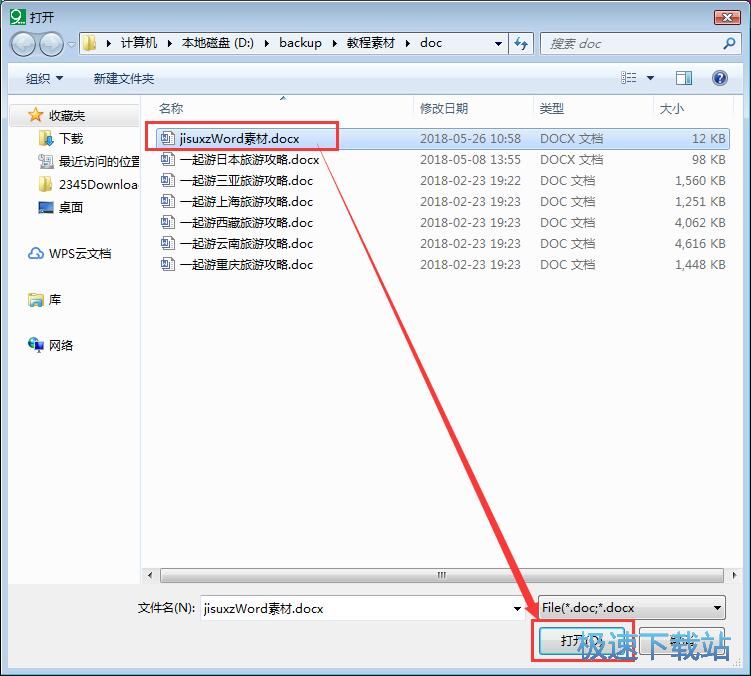Click the Back navigation arrow button
This screenshot has width=751, height=676.
(23, 44)
